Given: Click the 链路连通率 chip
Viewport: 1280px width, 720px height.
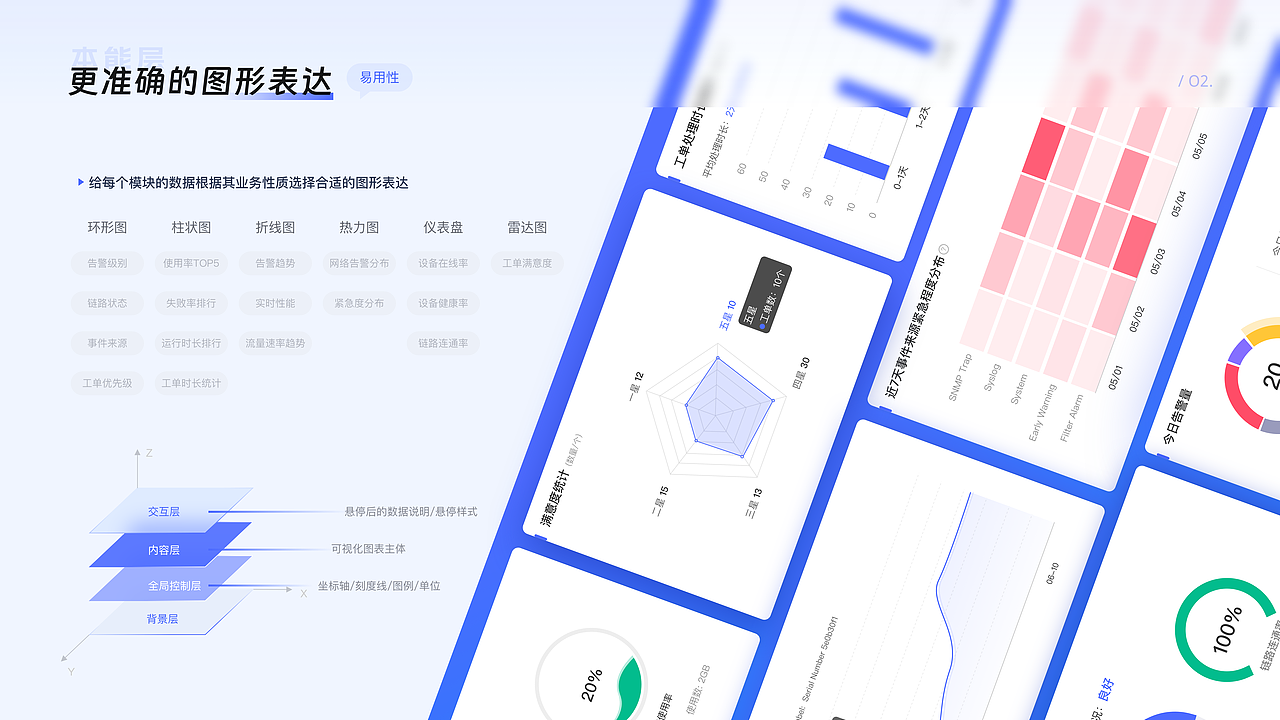Looking at the screenshot, I should 443,343.
